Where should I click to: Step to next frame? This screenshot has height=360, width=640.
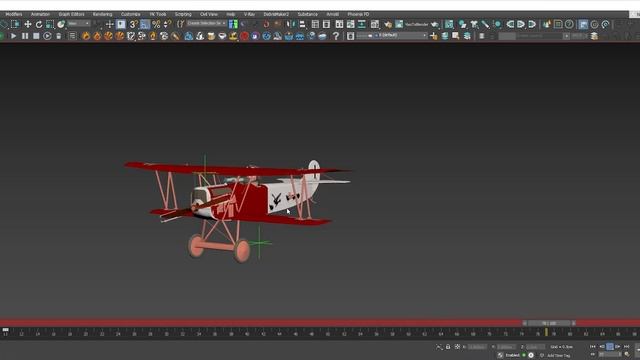[x=618, y=347]
